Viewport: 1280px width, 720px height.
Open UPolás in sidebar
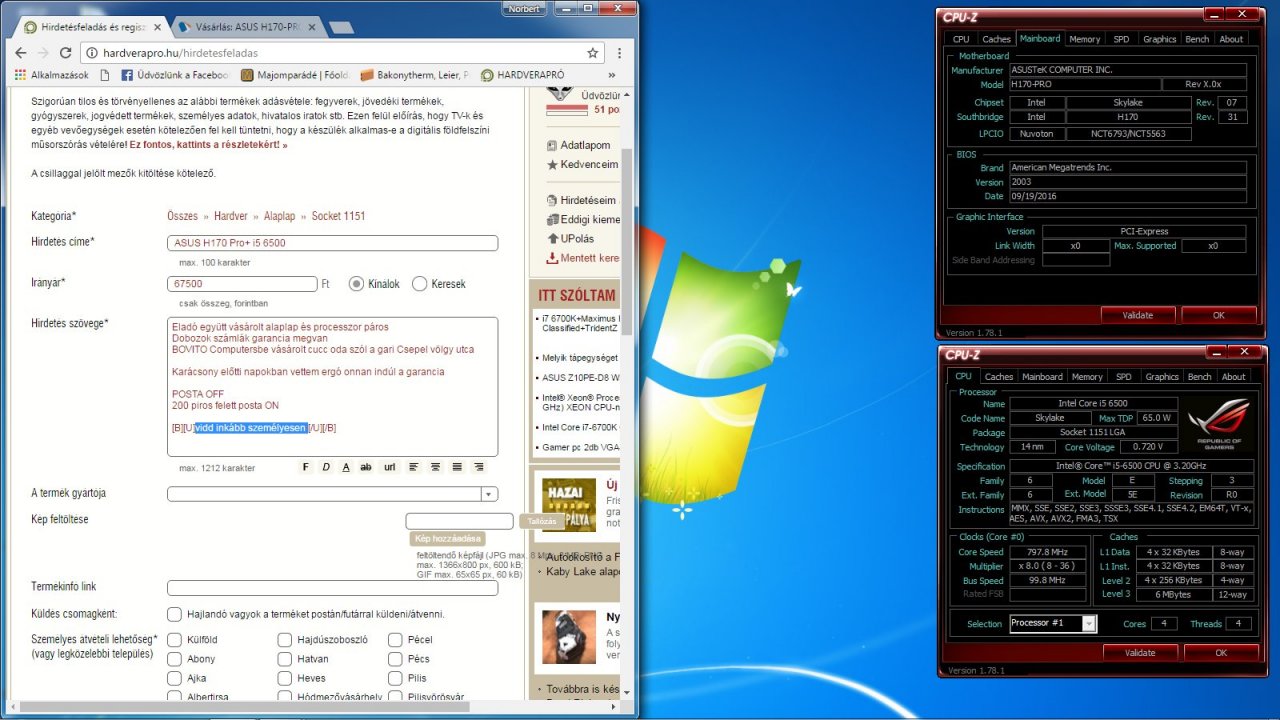pos(570,239)
